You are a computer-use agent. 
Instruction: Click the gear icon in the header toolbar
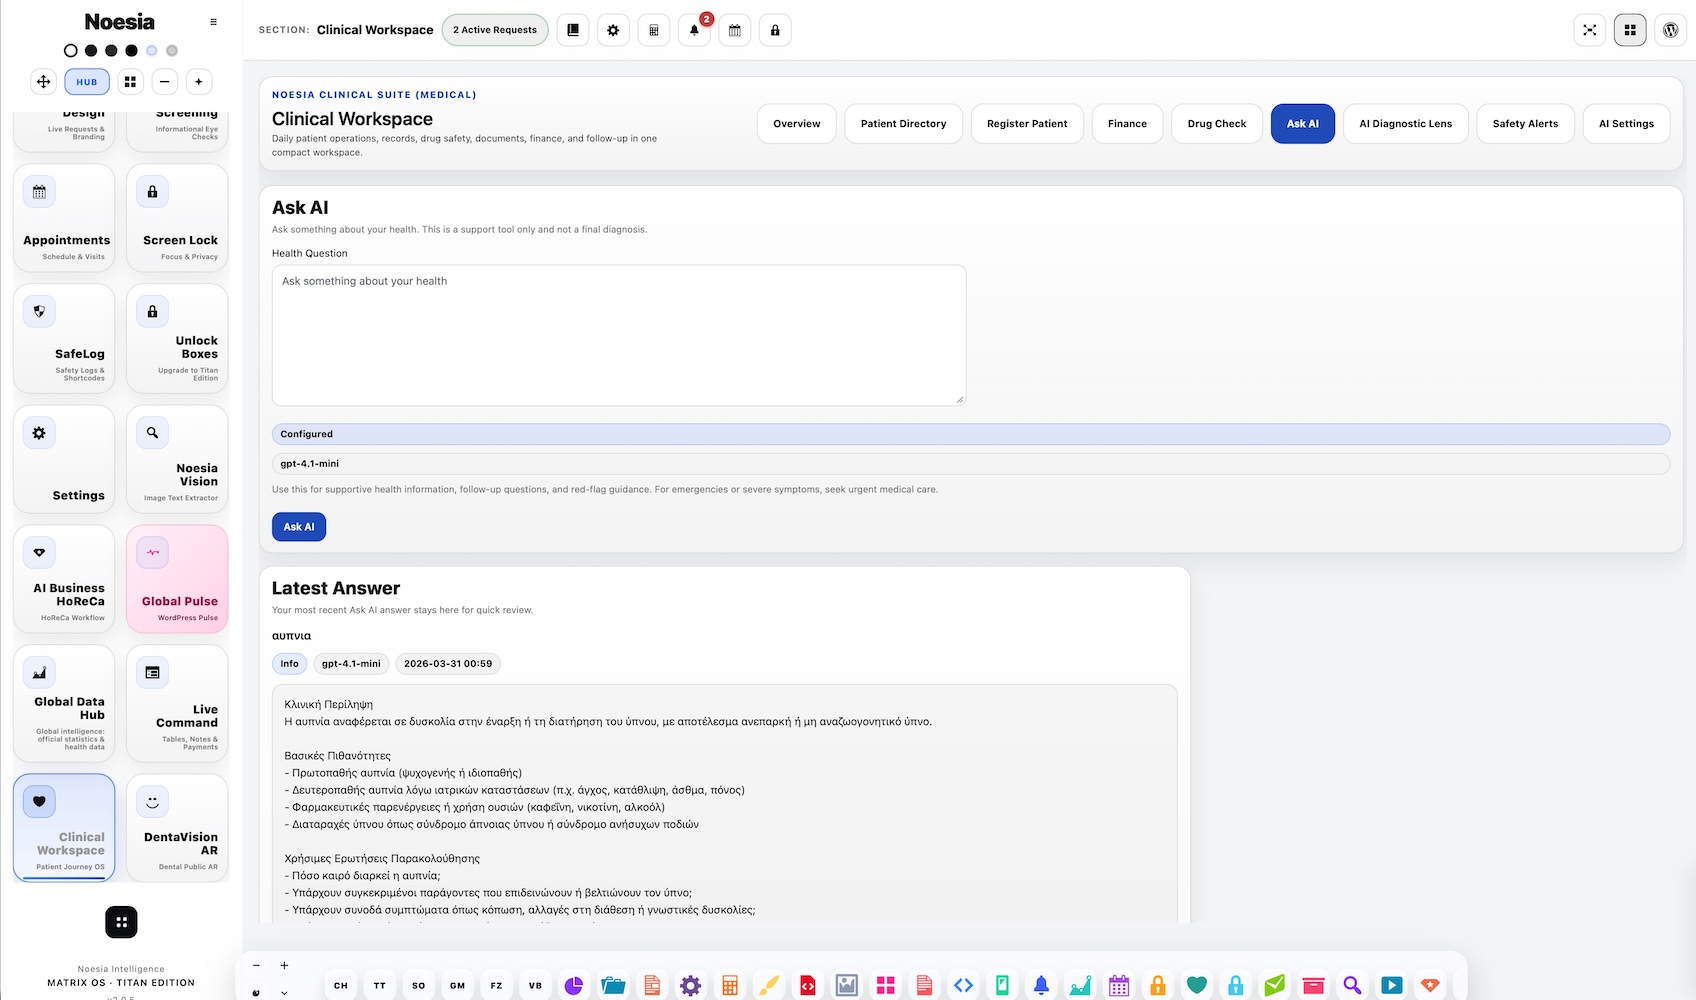coord(613,30)
